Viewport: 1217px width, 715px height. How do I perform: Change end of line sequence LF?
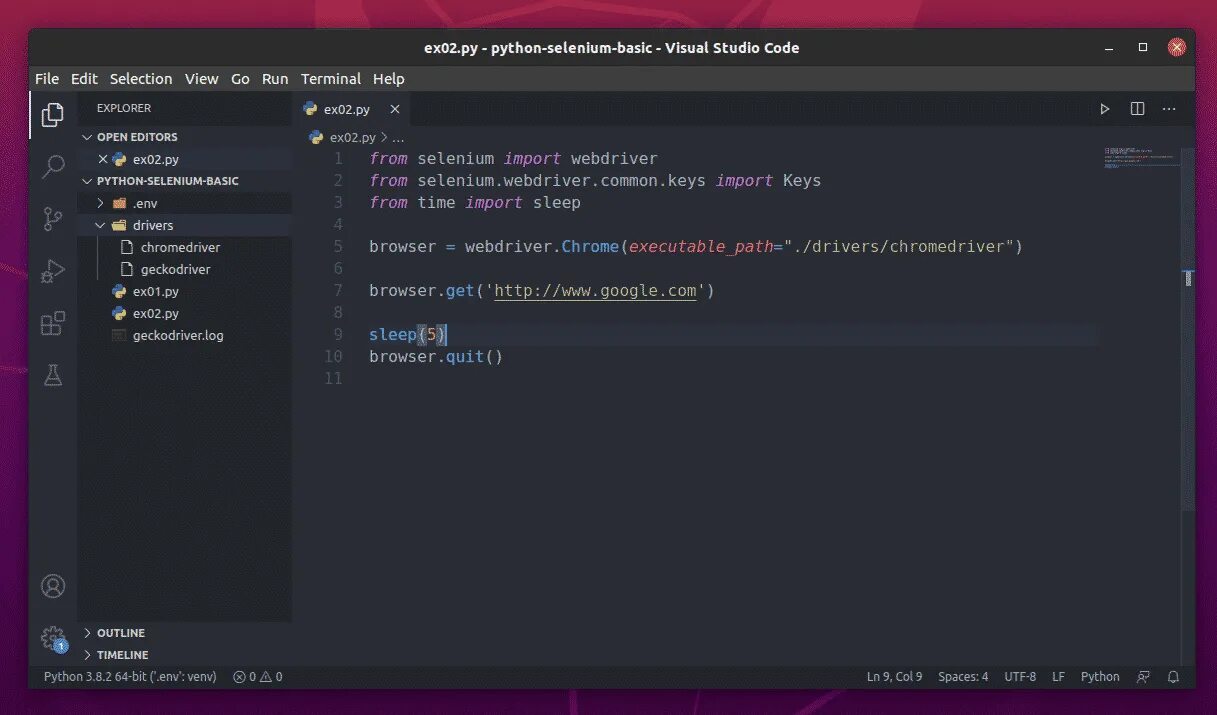click(x=1058, y=677)
